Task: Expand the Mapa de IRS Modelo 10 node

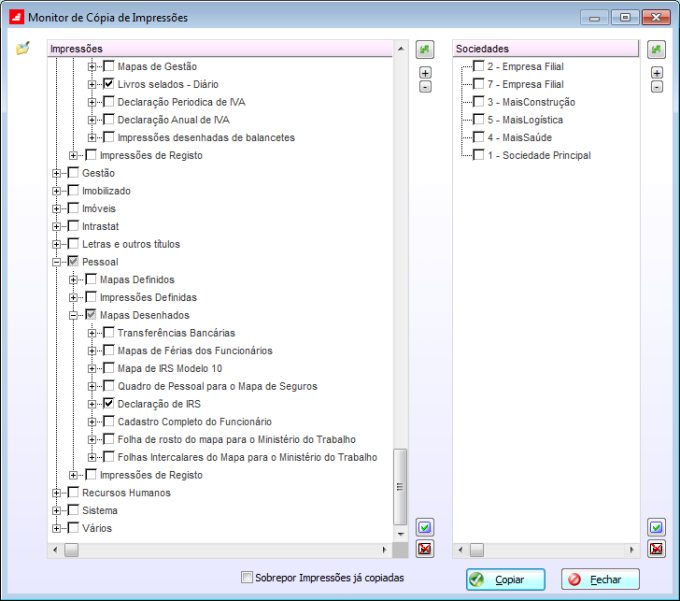Action: pos(92,369)
